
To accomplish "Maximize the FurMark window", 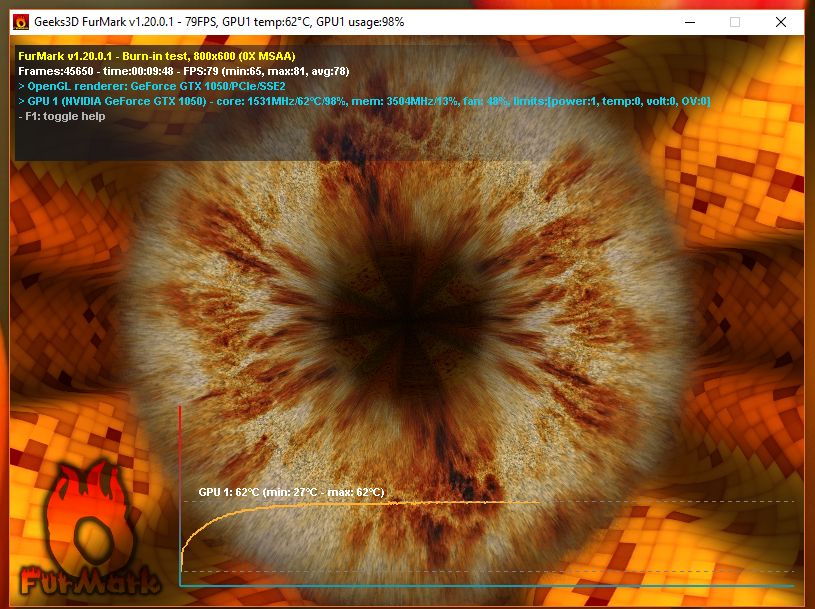I will (735, 22).
